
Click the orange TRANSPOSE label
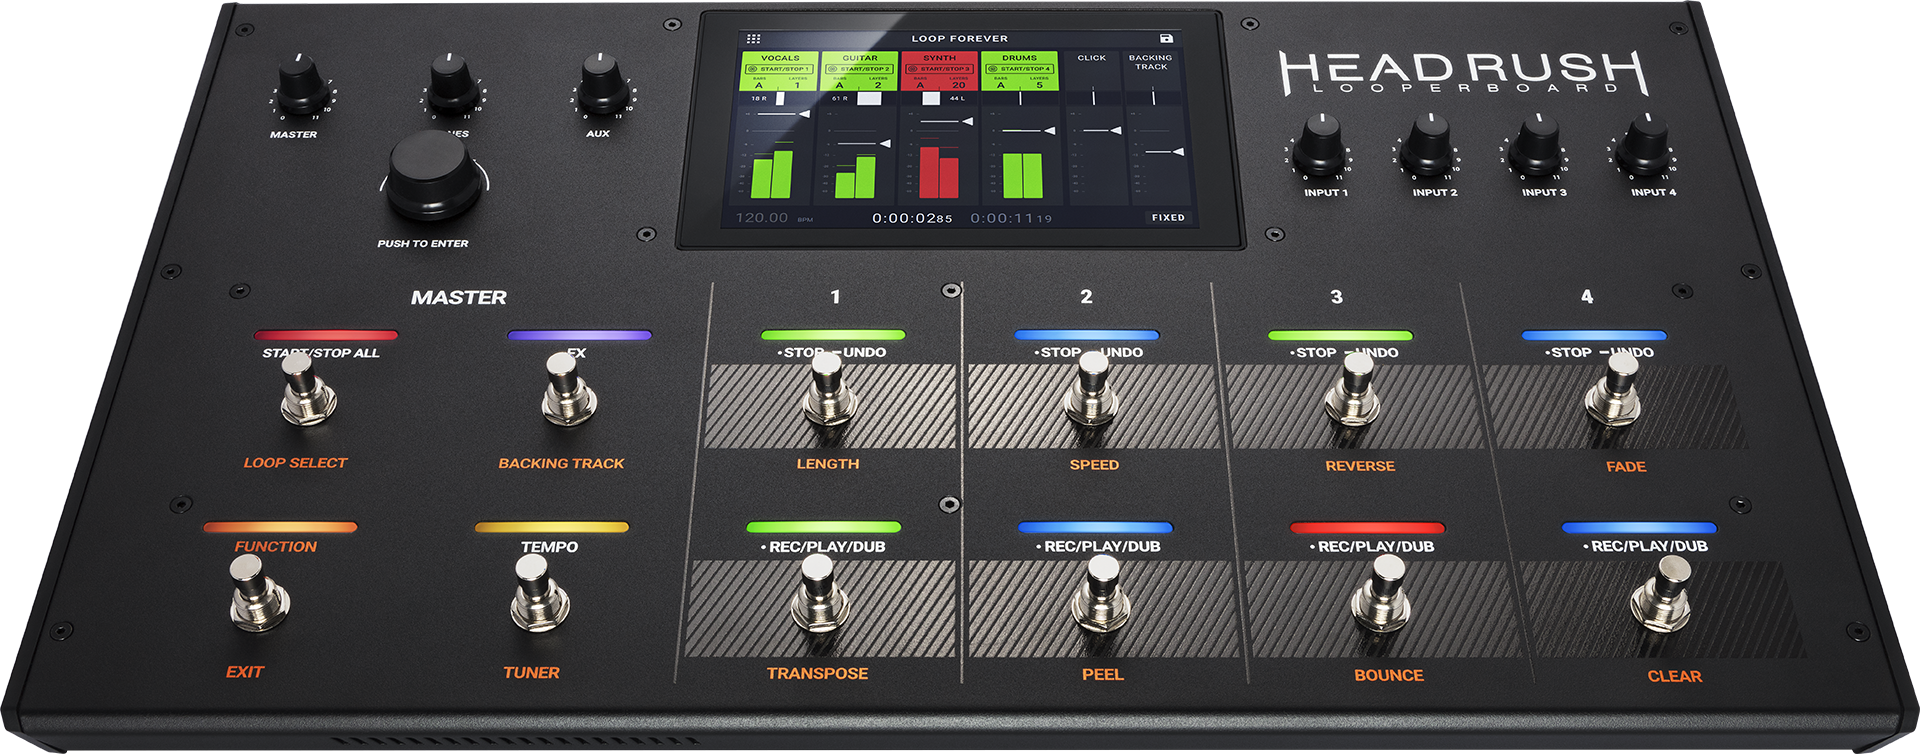pos(817,674)
